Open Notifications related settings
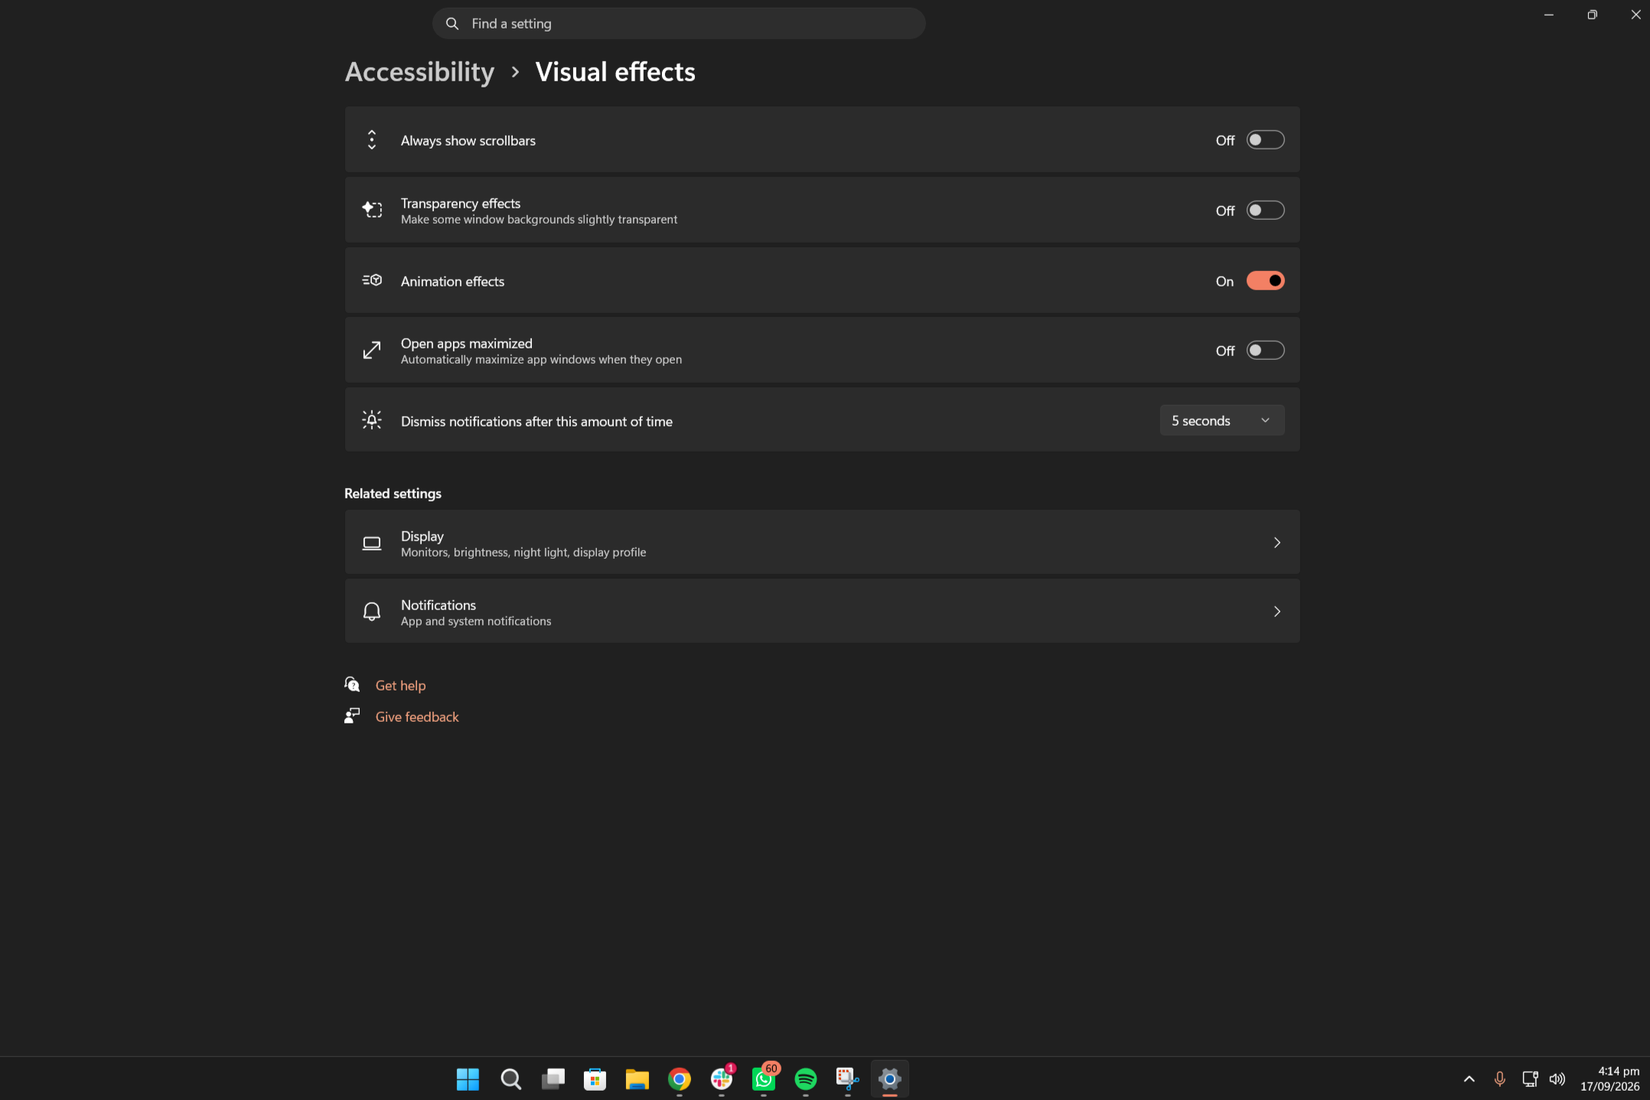 pyautogui.click(x=822, y=612)
